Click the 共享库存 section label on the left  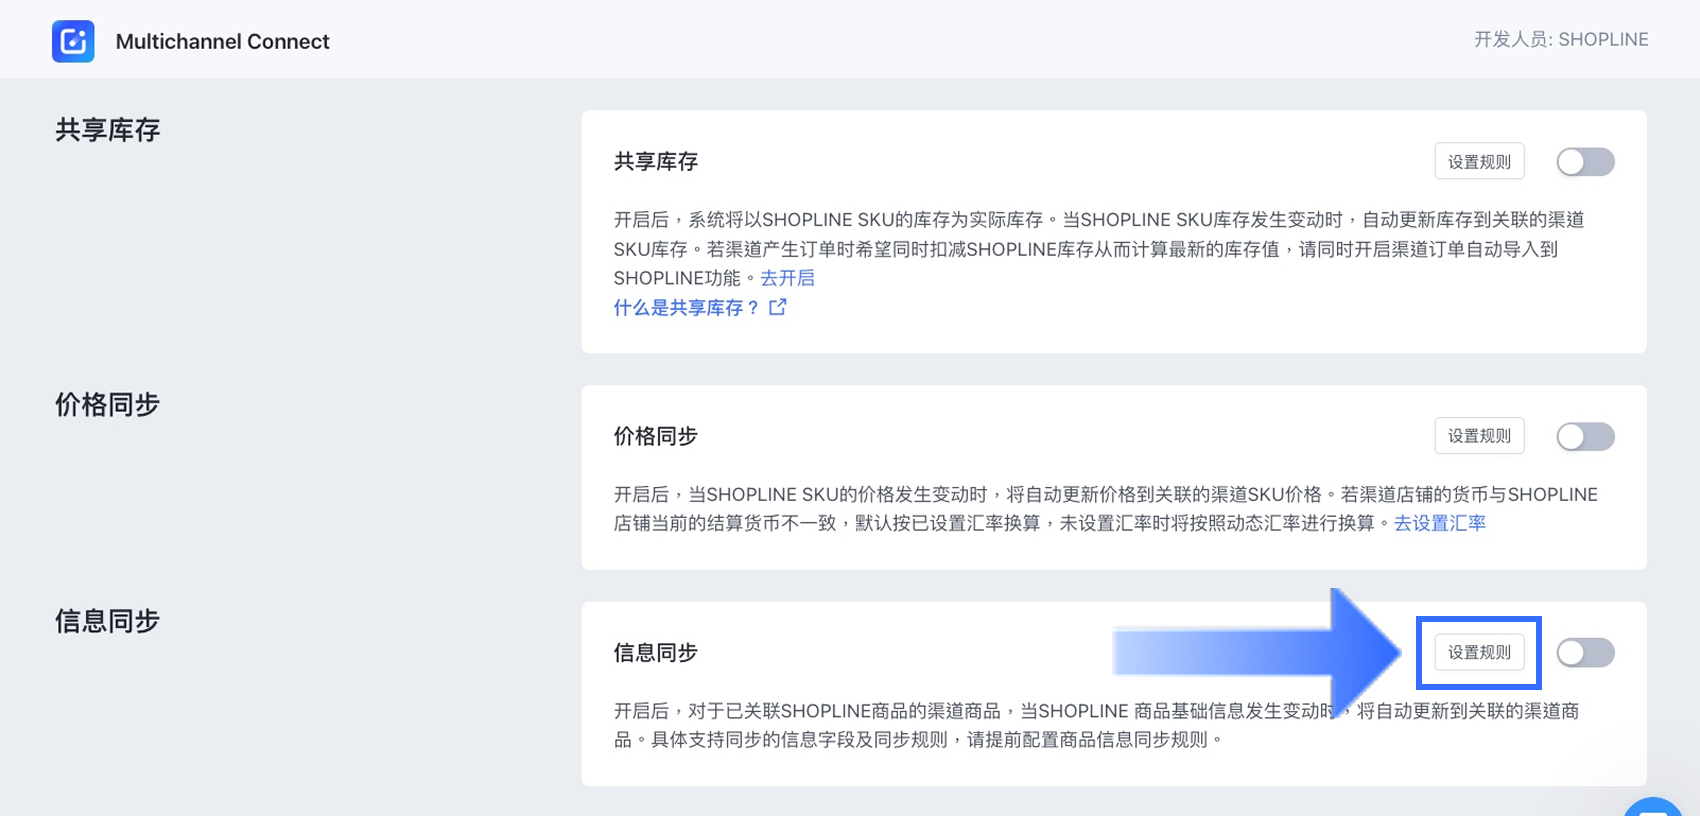coord(108,130)
